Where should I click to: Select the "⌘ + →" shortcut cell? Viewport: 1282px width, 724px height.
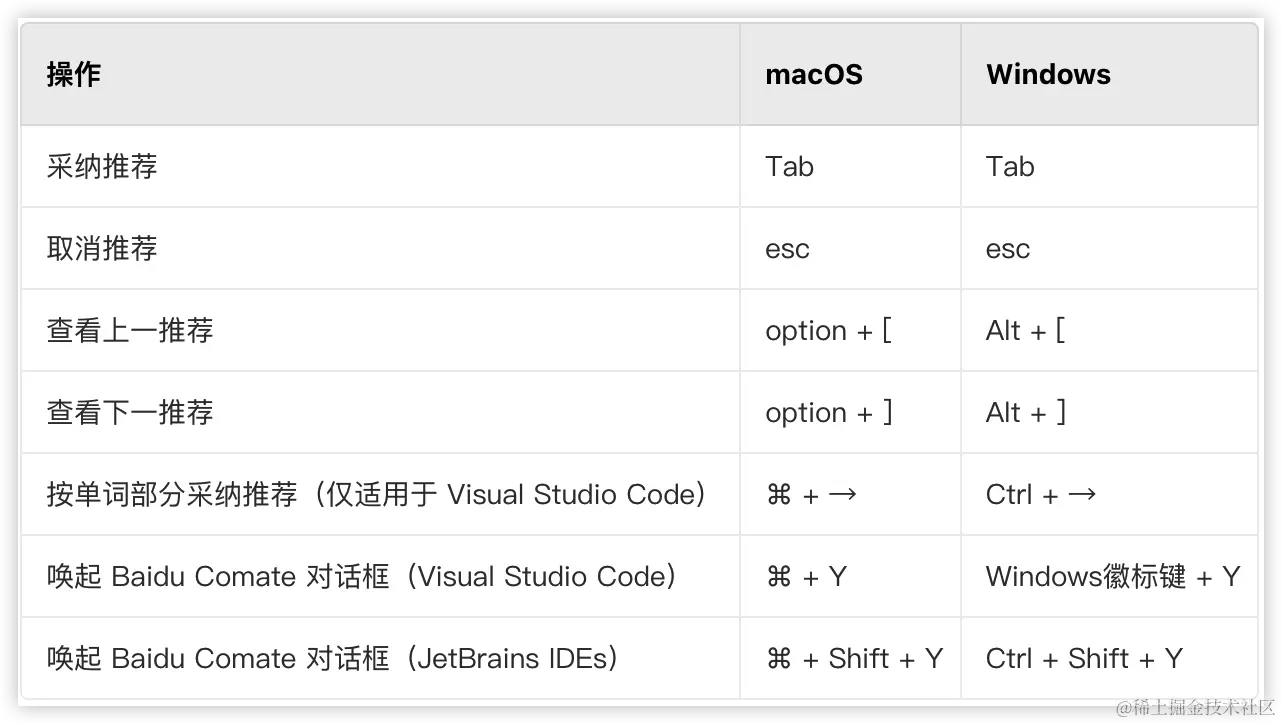(x=811, y=494)
